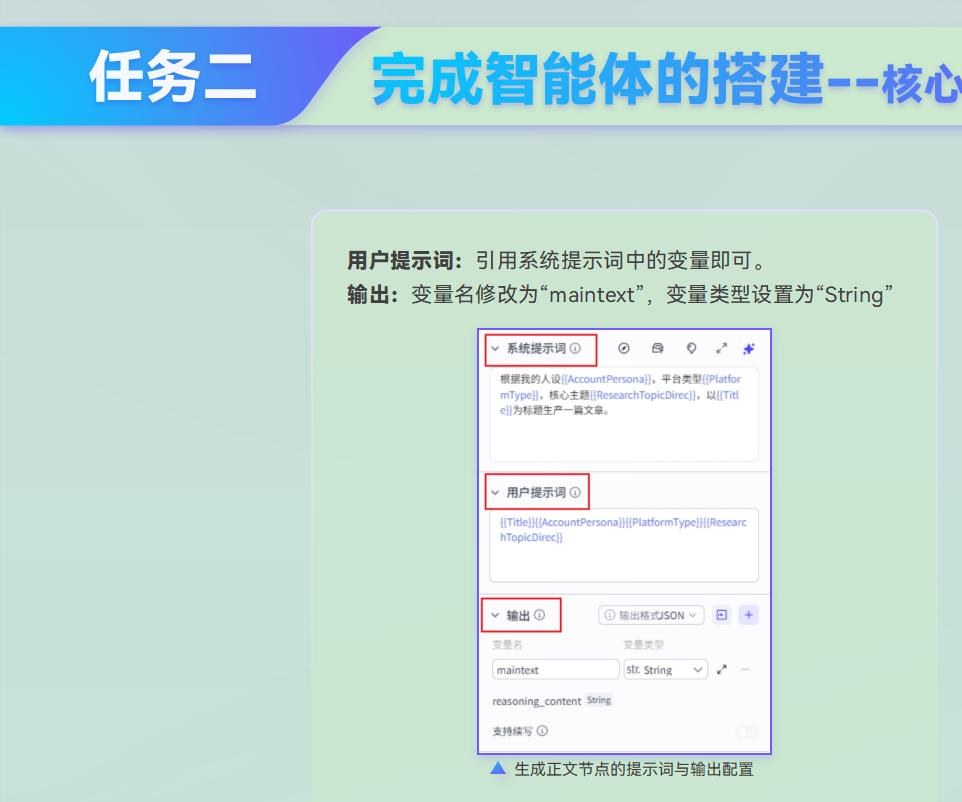Click the 变量名 column label
The width and height of the screenshot is (962, 802).
pos(507,644)
